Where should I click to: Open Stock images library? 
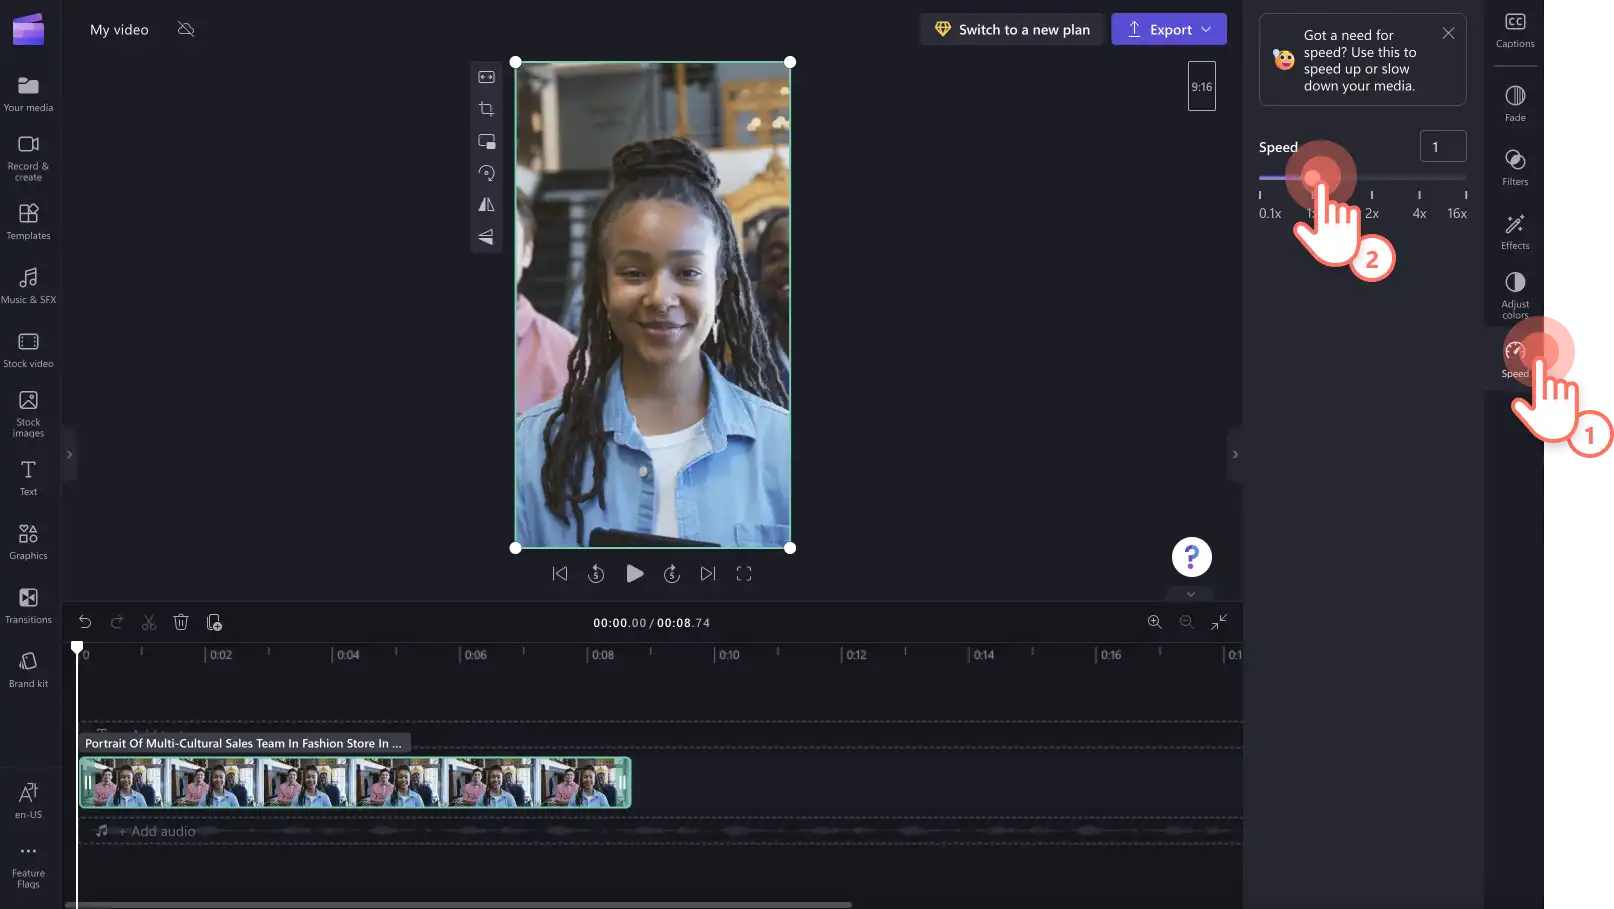point(28,414)
